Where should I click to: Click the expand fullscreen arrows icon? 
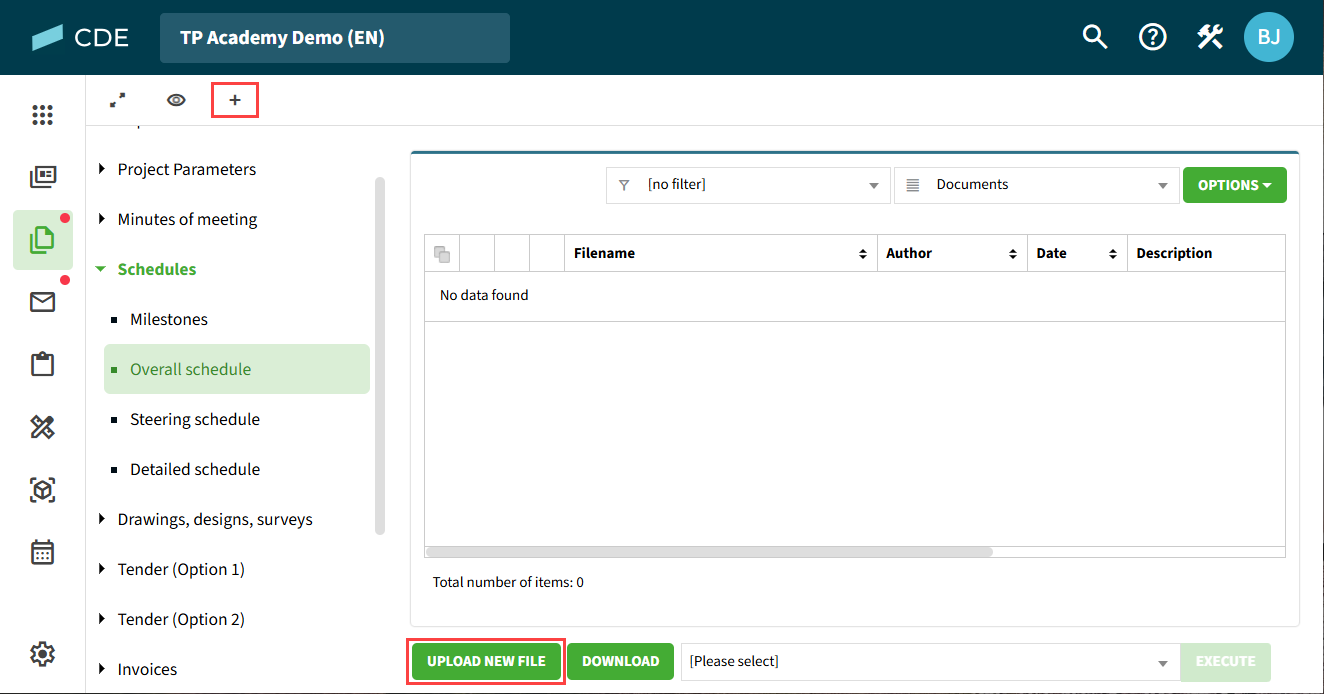(x=118, y=100)
